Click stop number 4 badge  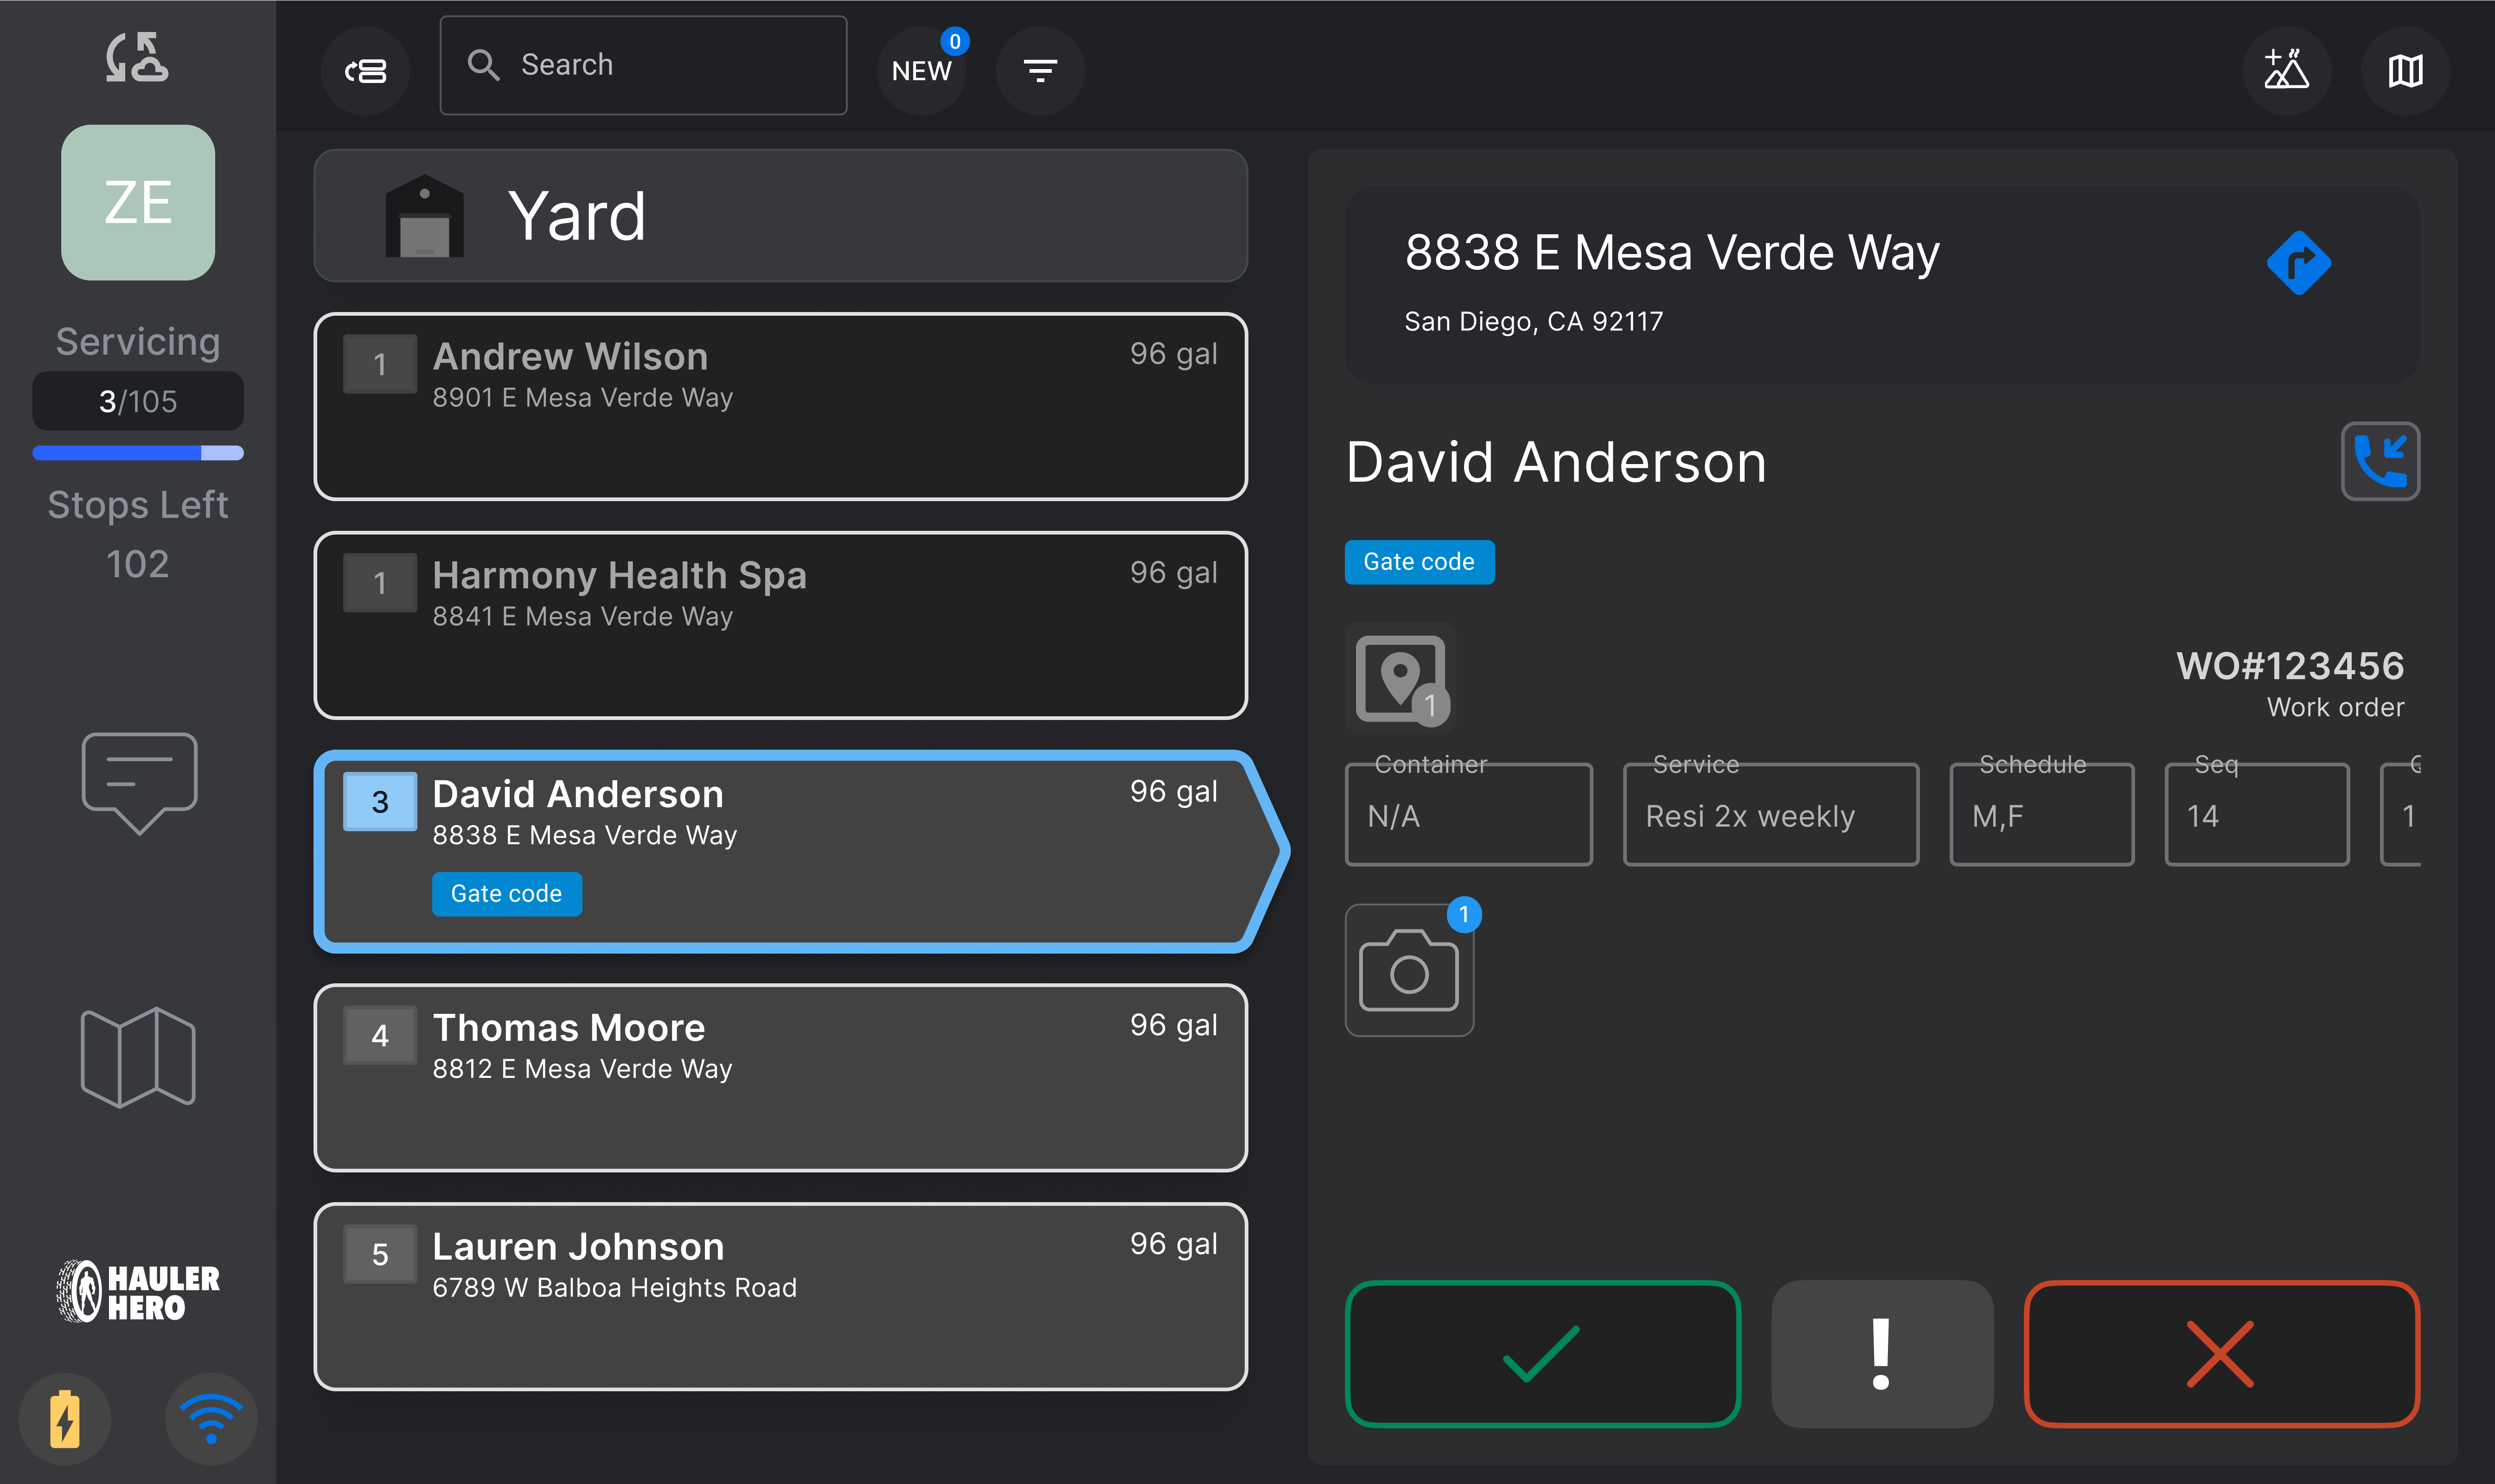coord(380,1035)
